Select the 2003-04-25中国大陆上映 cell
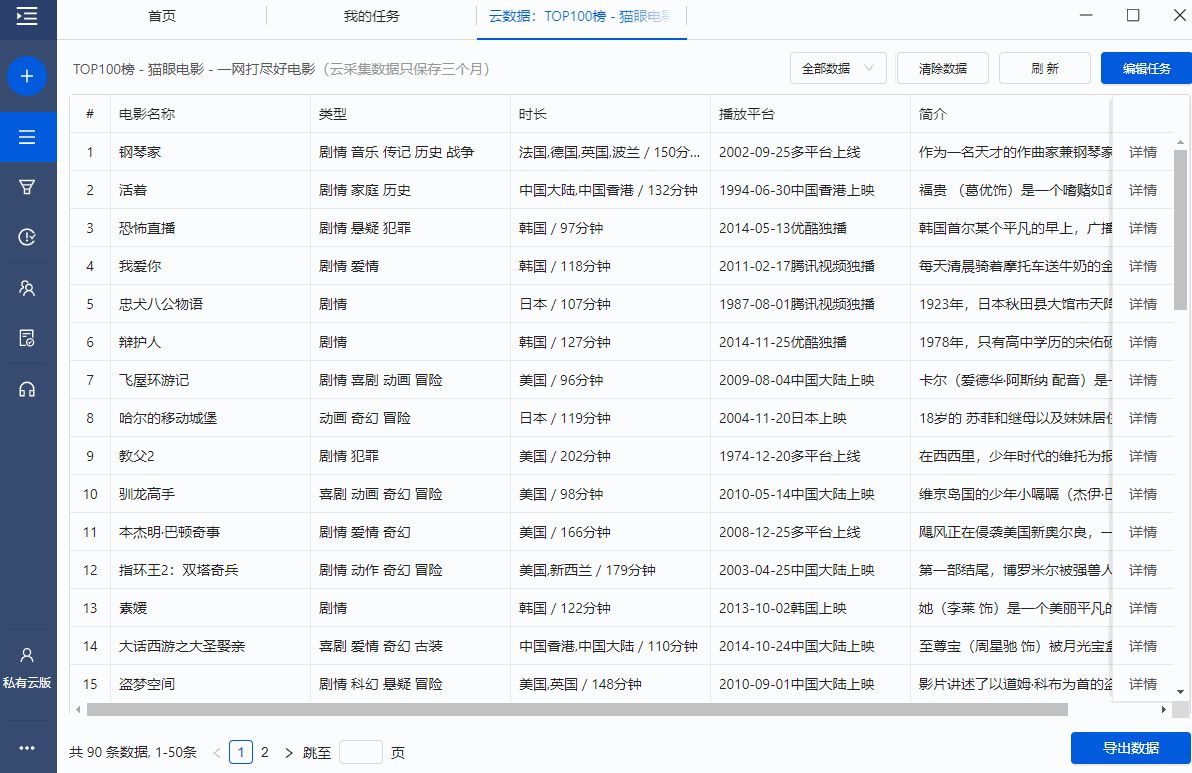The height and width of the screenshot is (773, 1192). 810,570
